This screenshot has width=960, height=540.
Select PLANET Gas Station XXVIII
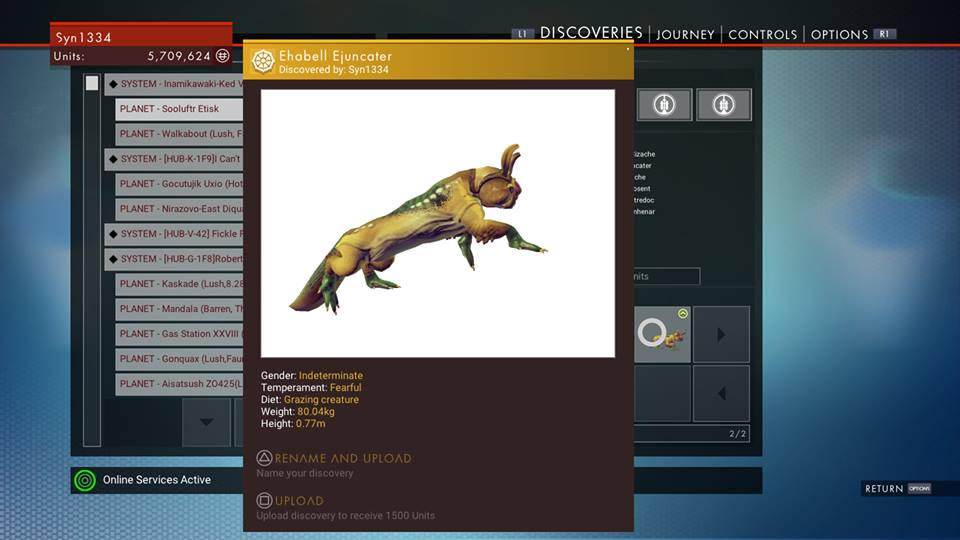(x=179, y=334)
